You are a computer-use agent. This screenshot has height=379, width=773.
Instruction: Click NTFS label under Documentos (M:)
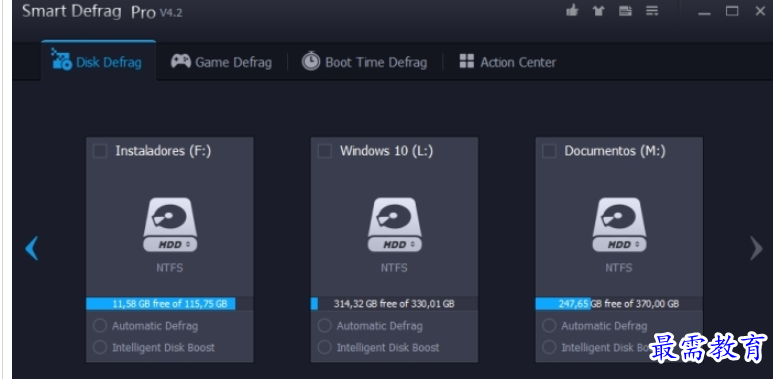[619, 268]
